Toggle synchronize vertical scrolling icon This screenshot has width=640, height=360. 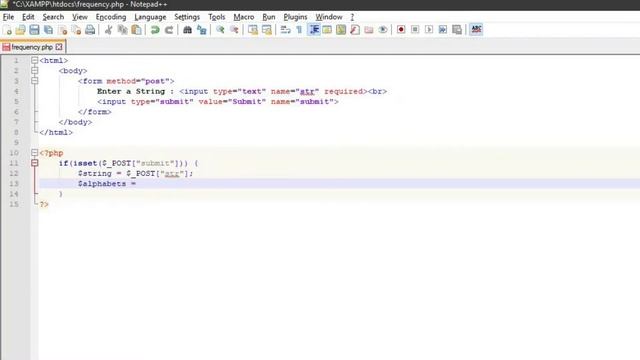(x=253, y=30)
